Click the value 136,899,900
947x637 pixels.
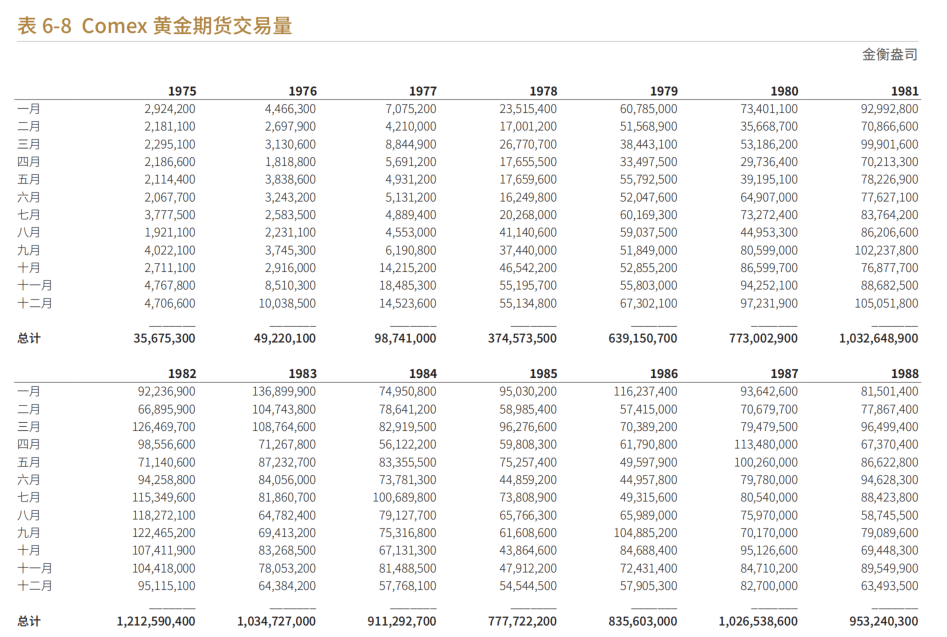284,391
